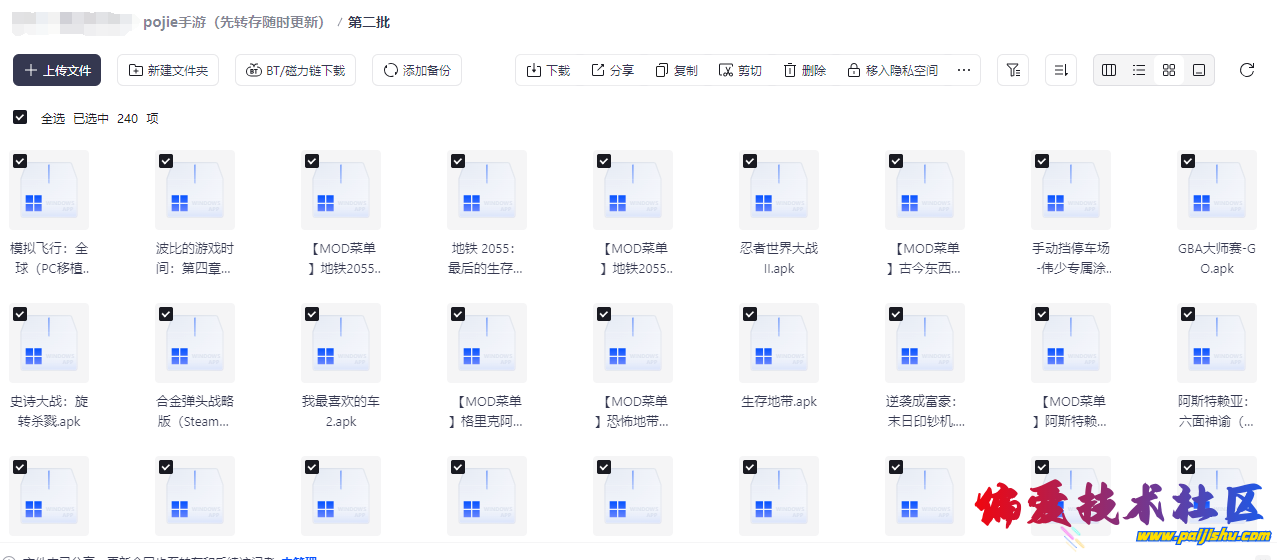Uncheck the 全选 select-all checkbox
Screen dimensions: 1277x560
(x=20, y=117)
